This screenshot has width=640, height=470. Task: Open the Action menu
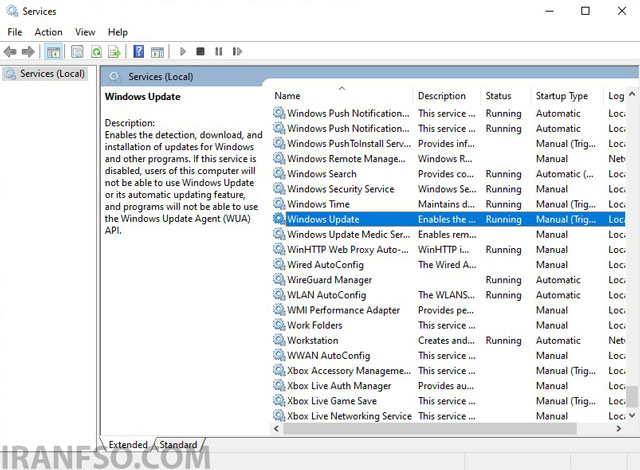pyautogui.click(x=49, y=32)
